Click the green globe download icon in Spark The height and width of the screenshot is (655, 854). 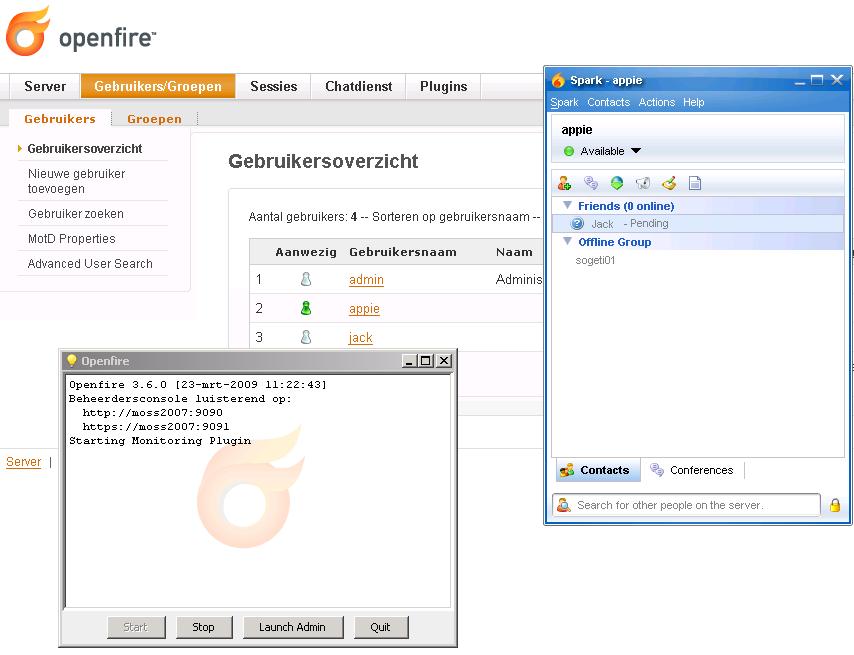click(617, 183)
